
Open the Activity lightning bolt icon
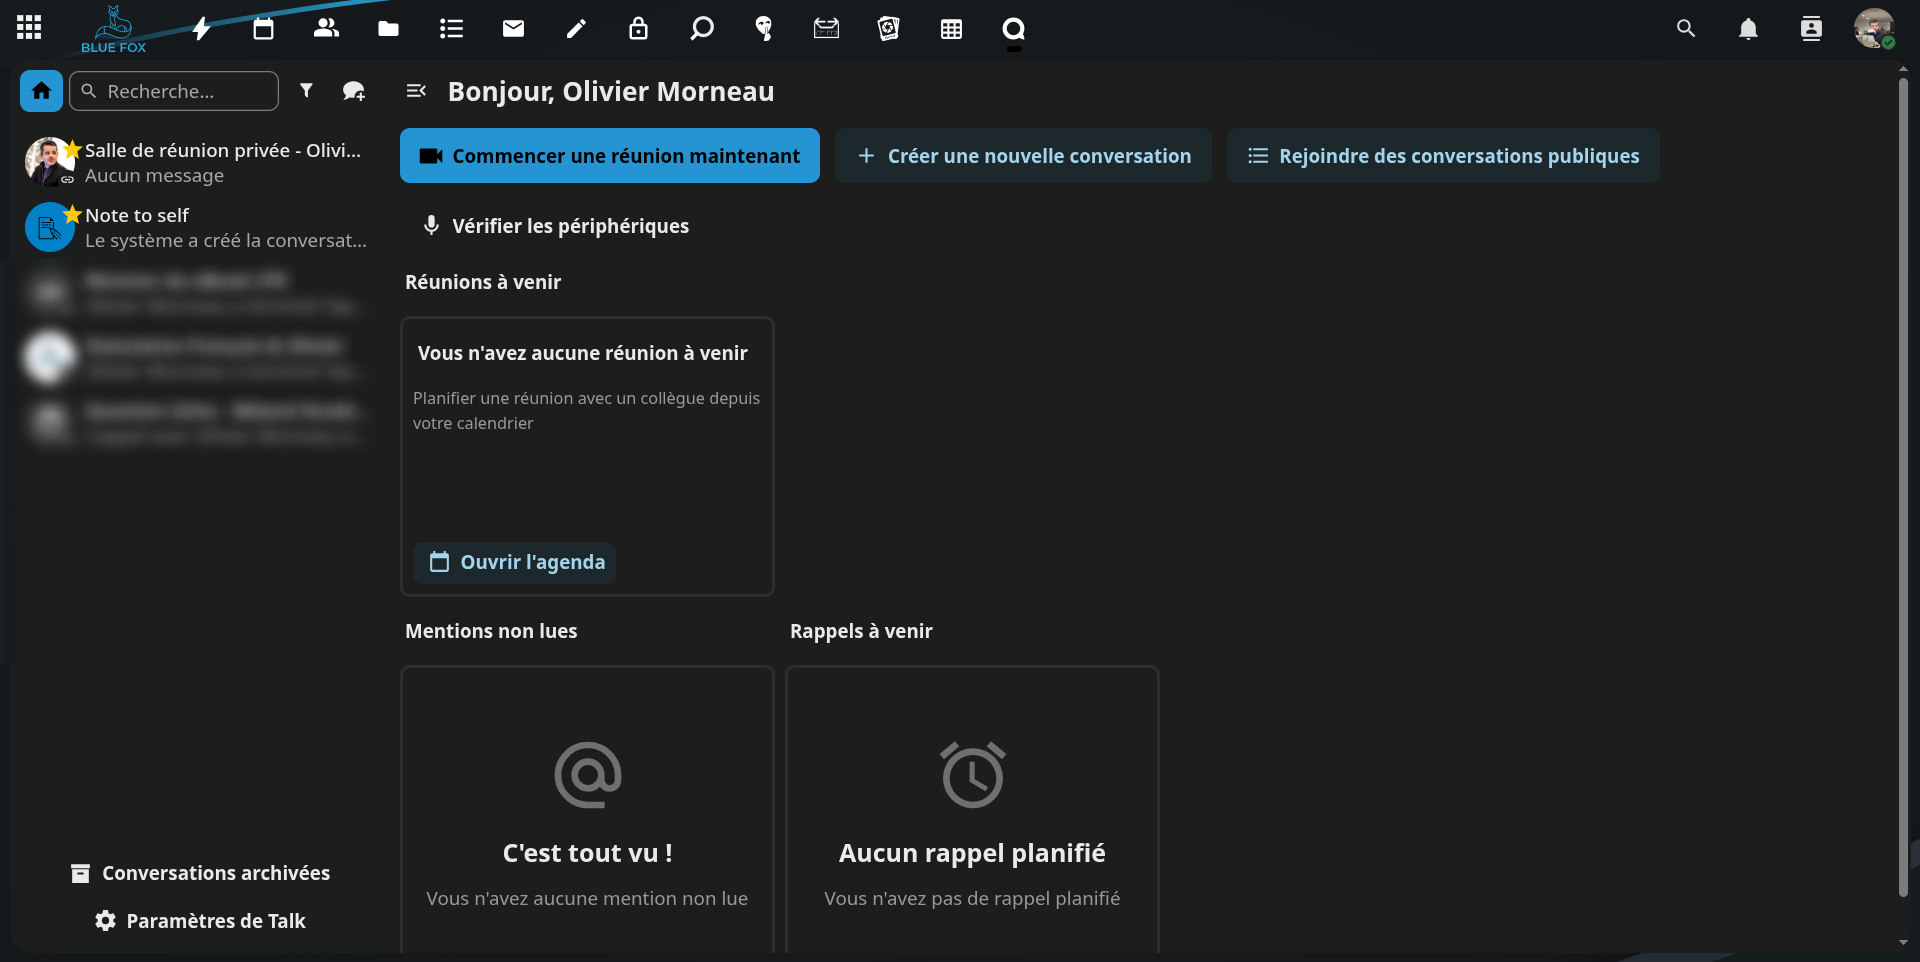(201, 29)
